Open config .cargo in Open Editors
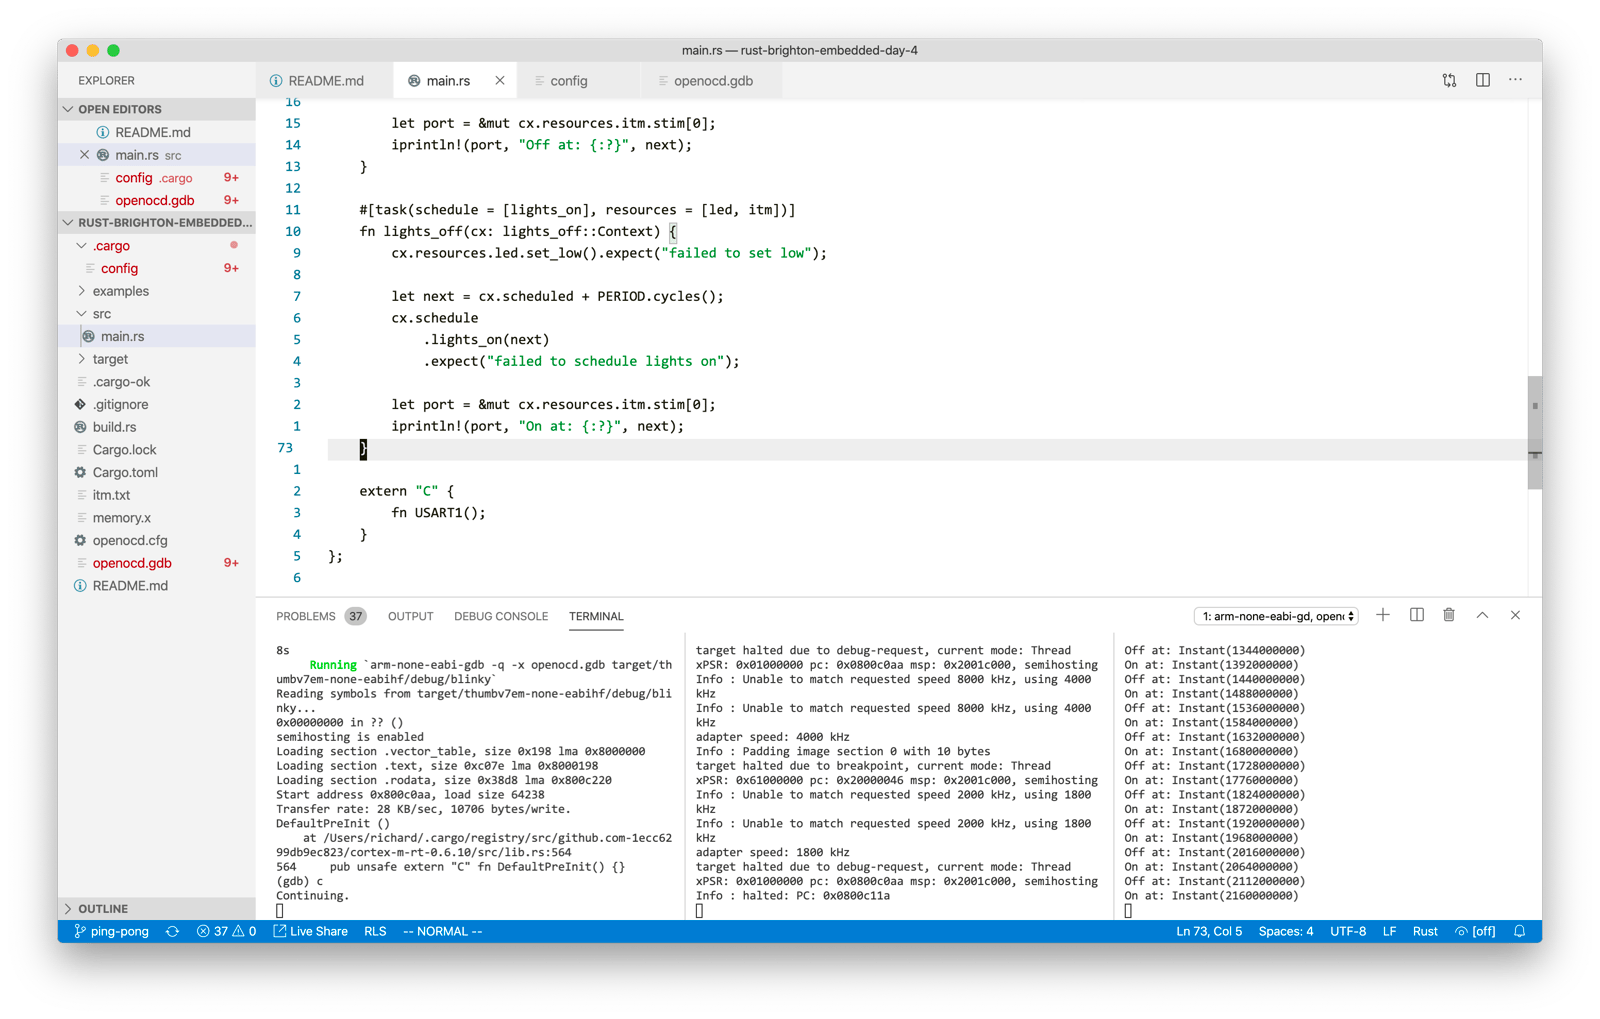The image size is (1600, 1019). (156, 178)
